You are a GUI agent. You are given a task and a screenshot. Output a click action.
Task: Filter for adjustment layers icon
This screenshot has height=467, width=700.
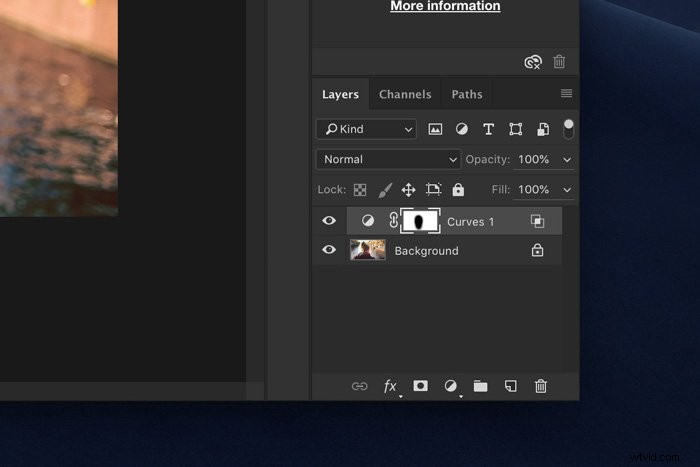coord(462,129)
